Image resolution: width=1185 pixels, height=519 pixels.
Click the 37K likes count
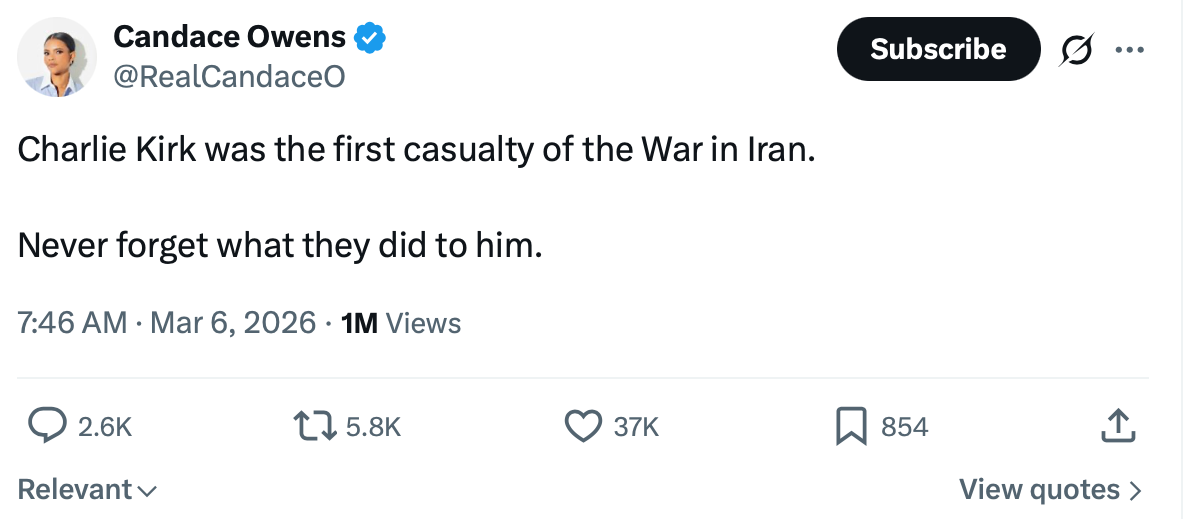[636, 428]
